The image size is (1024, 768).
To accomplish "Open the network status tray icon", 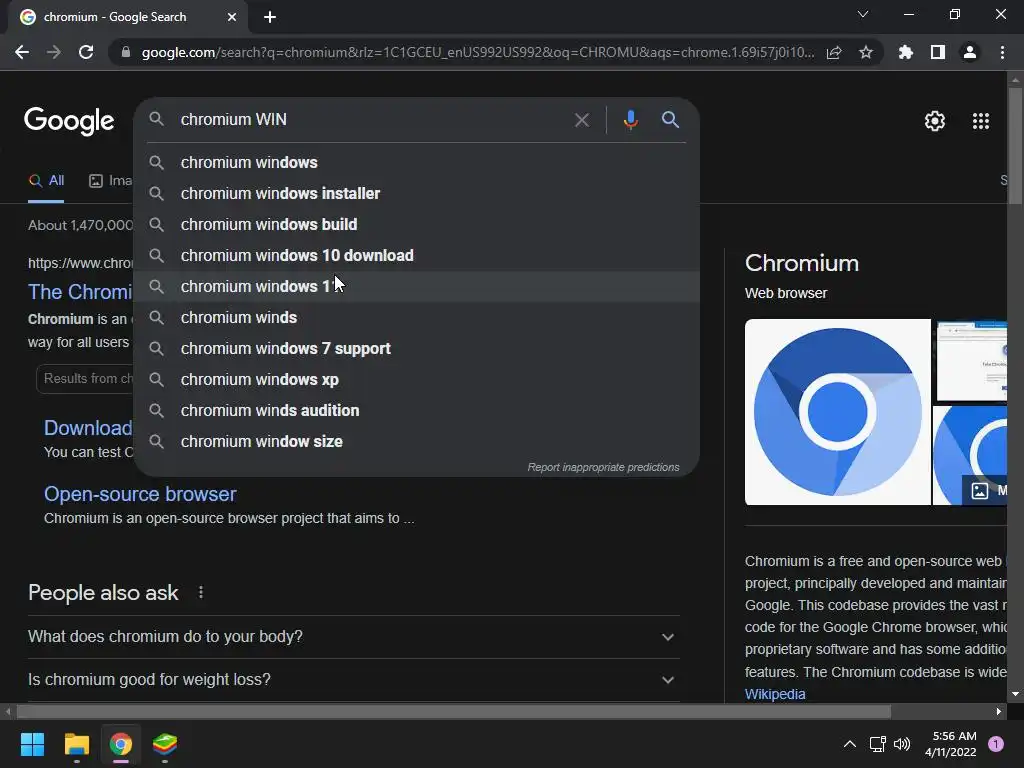I will tap(877, 744).
